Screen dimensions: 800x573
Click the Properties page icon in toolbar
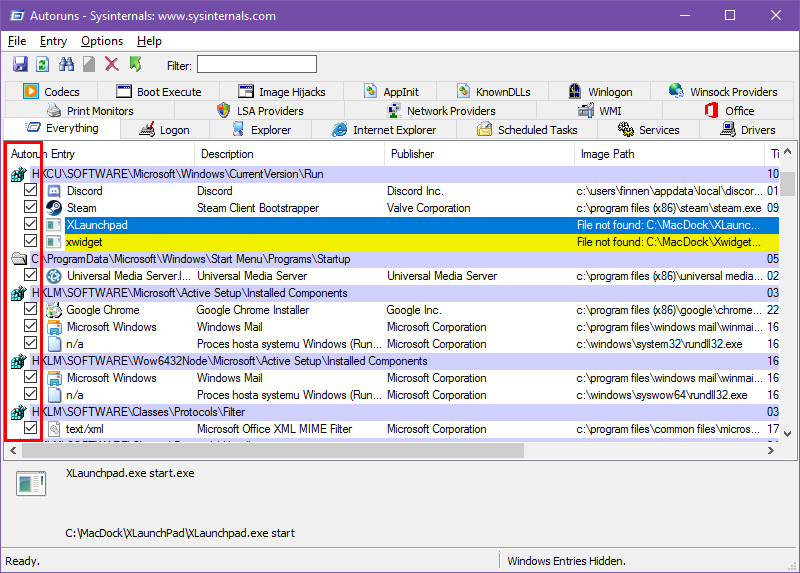pyautogui.click(x=89, y=64)
